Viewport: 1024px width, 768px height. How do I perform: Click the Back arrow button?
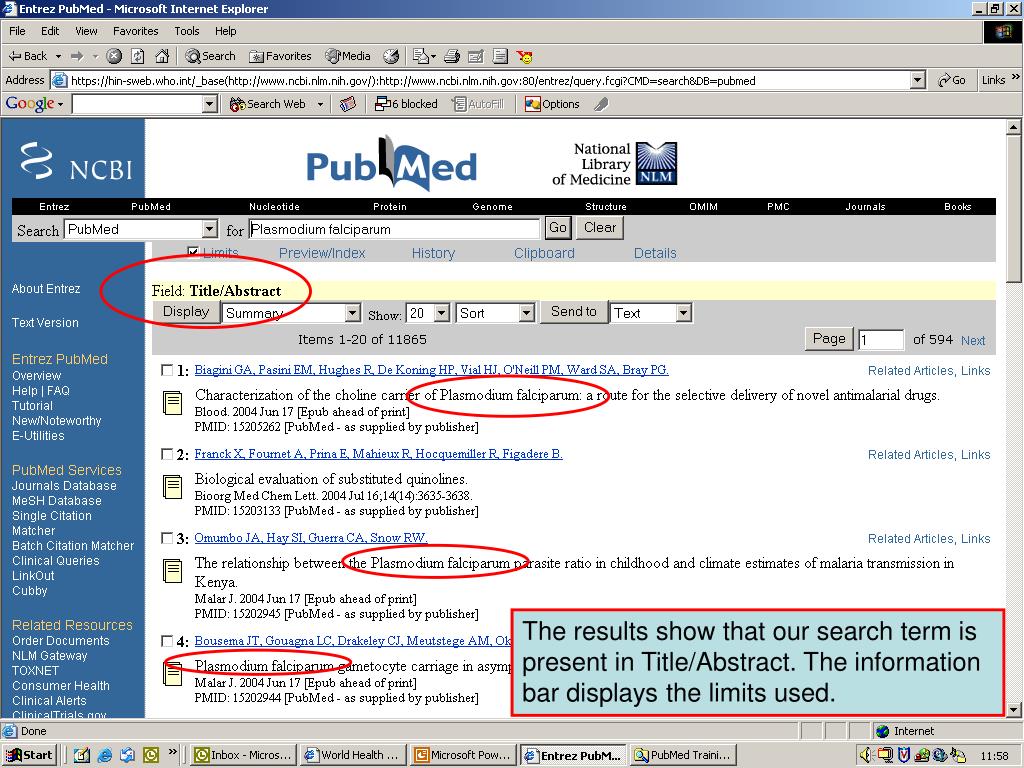[28, 56]
